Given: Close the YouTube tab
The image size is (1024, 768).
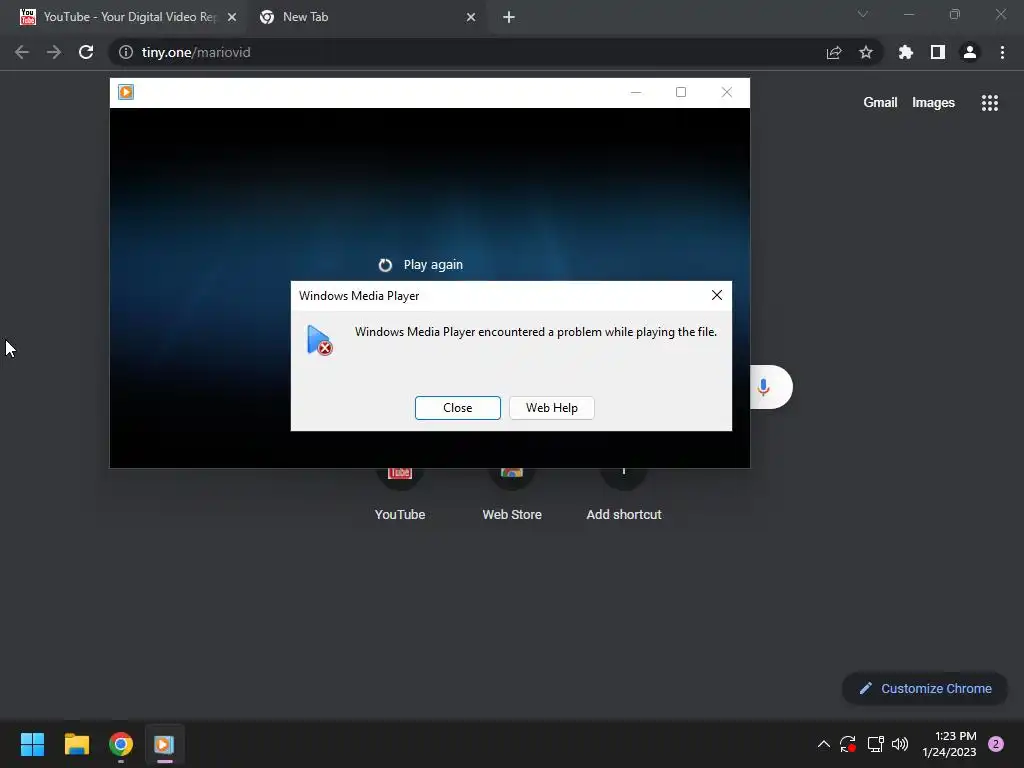Looking at the screenshot, I should pos(232,17).
